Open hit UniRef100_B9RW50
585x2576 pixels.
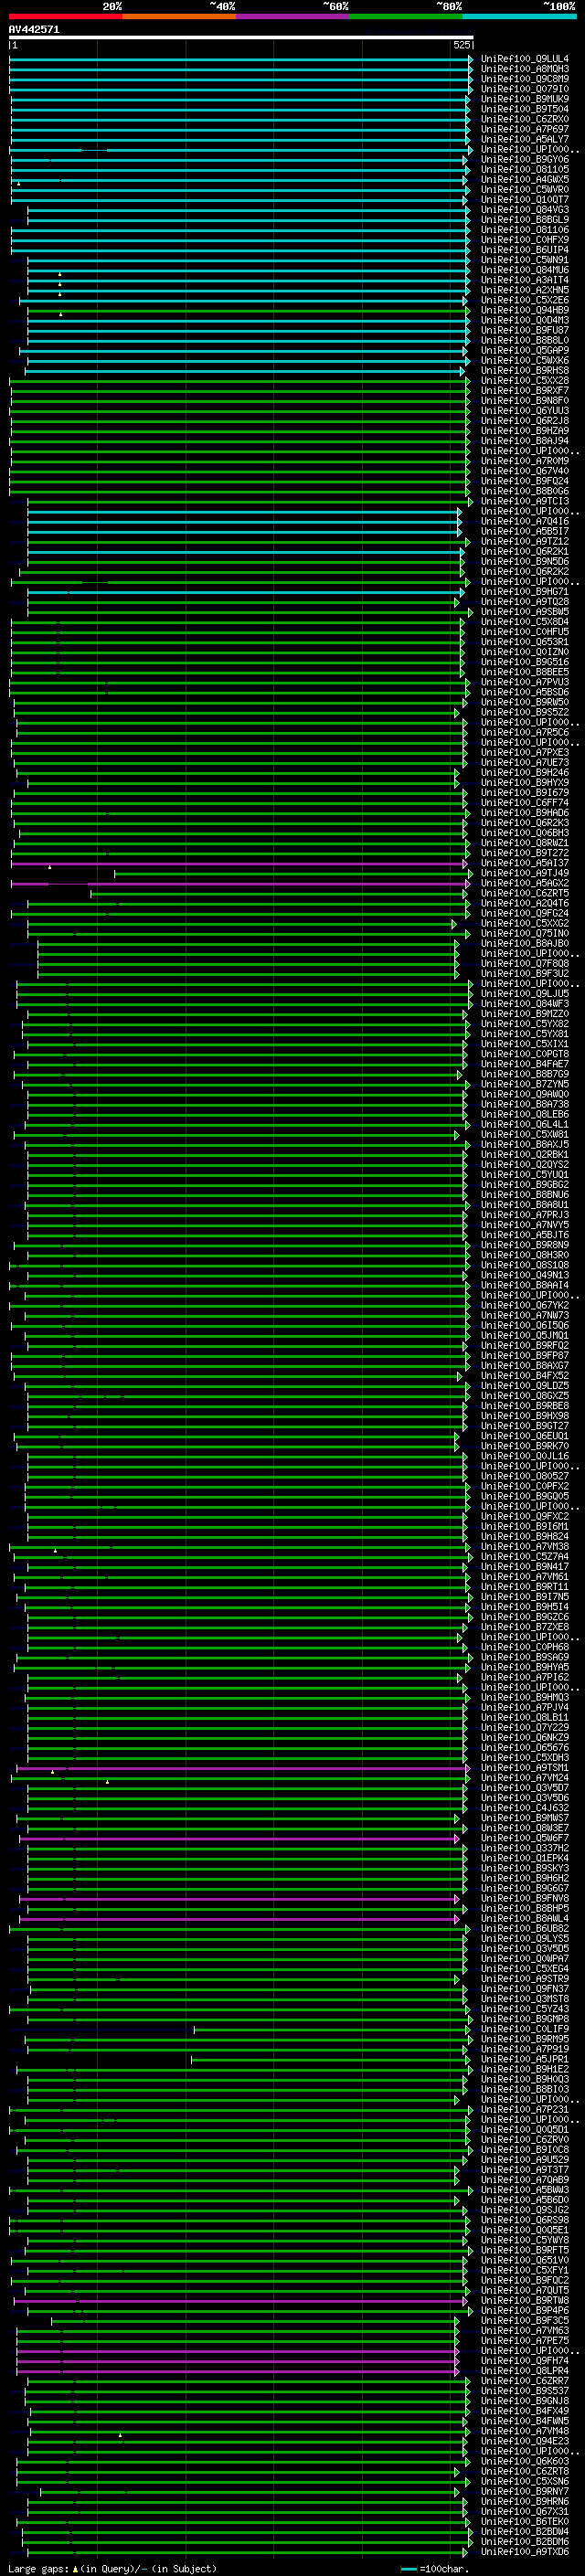tap(524, 703)
